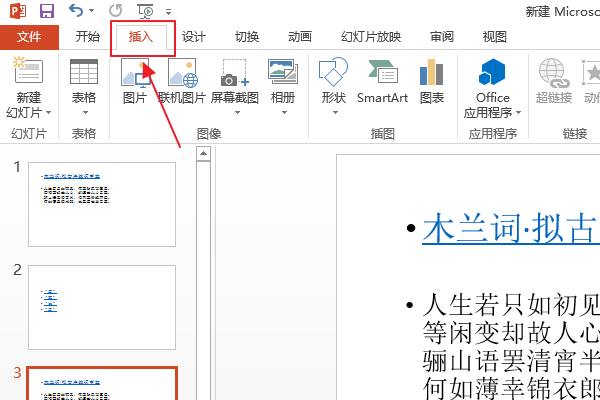The width and height of the screenshot is (600, 400).
Task: Click the text line starting with 骊山语罢清宵半
Action: click(x=511, y=361)
